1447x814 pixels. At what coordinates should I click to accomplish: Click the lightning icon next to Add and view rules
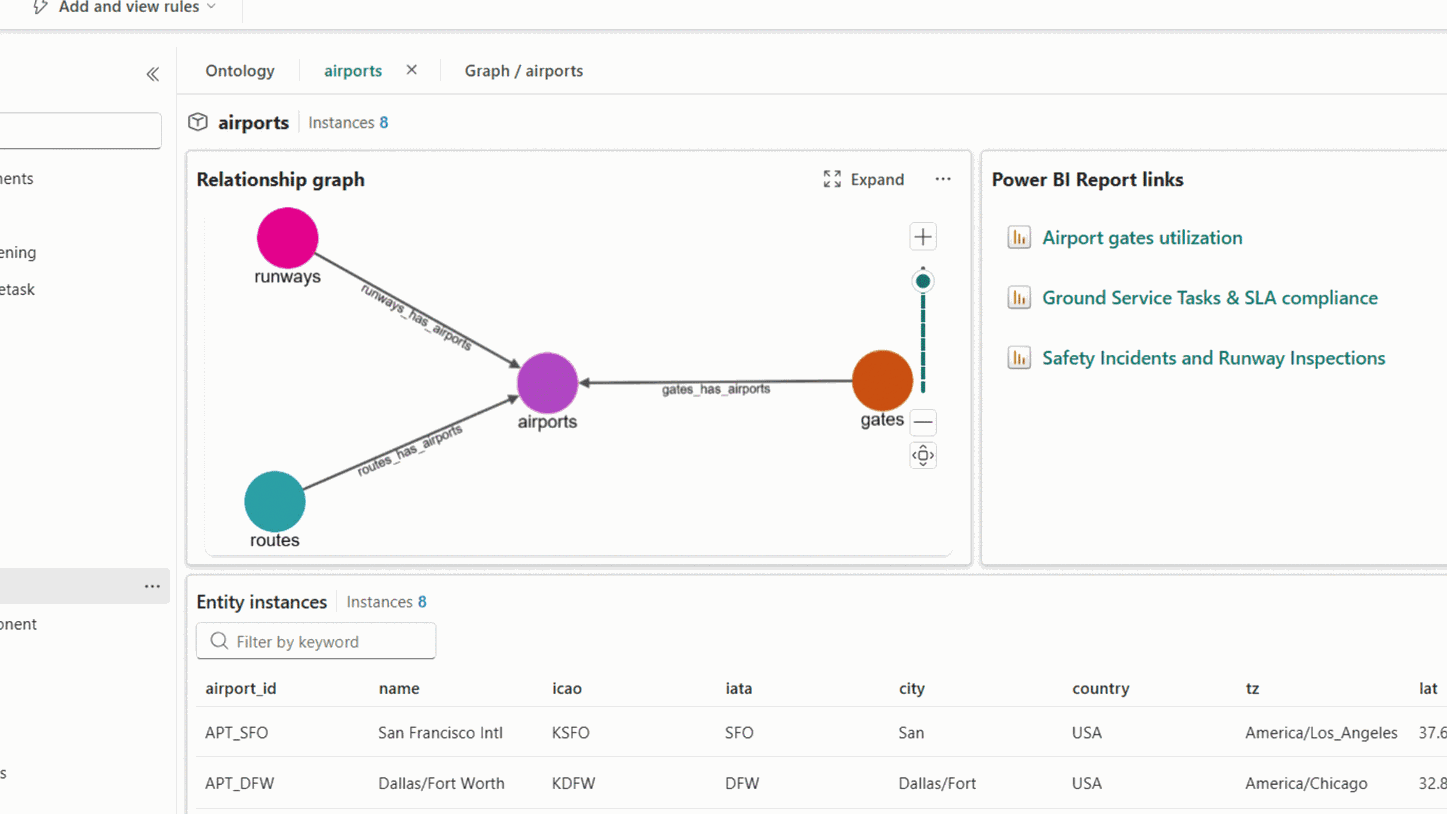pos(39,7)
